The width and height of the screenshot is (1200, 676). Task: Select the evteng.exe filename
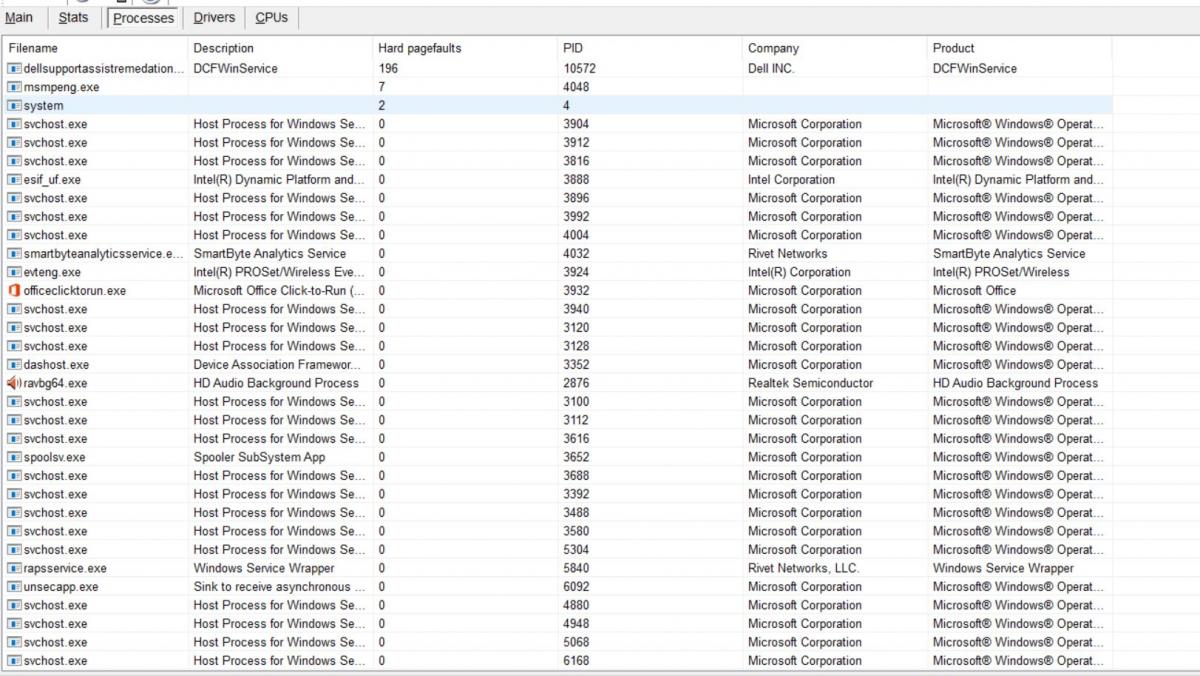[x=52, y=272]
